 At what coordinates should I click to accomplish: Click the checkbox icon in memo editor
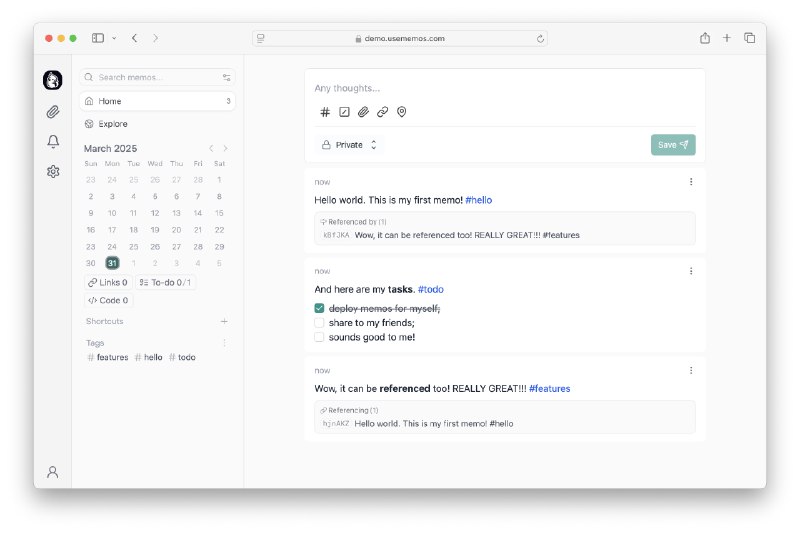click(344, 112)
